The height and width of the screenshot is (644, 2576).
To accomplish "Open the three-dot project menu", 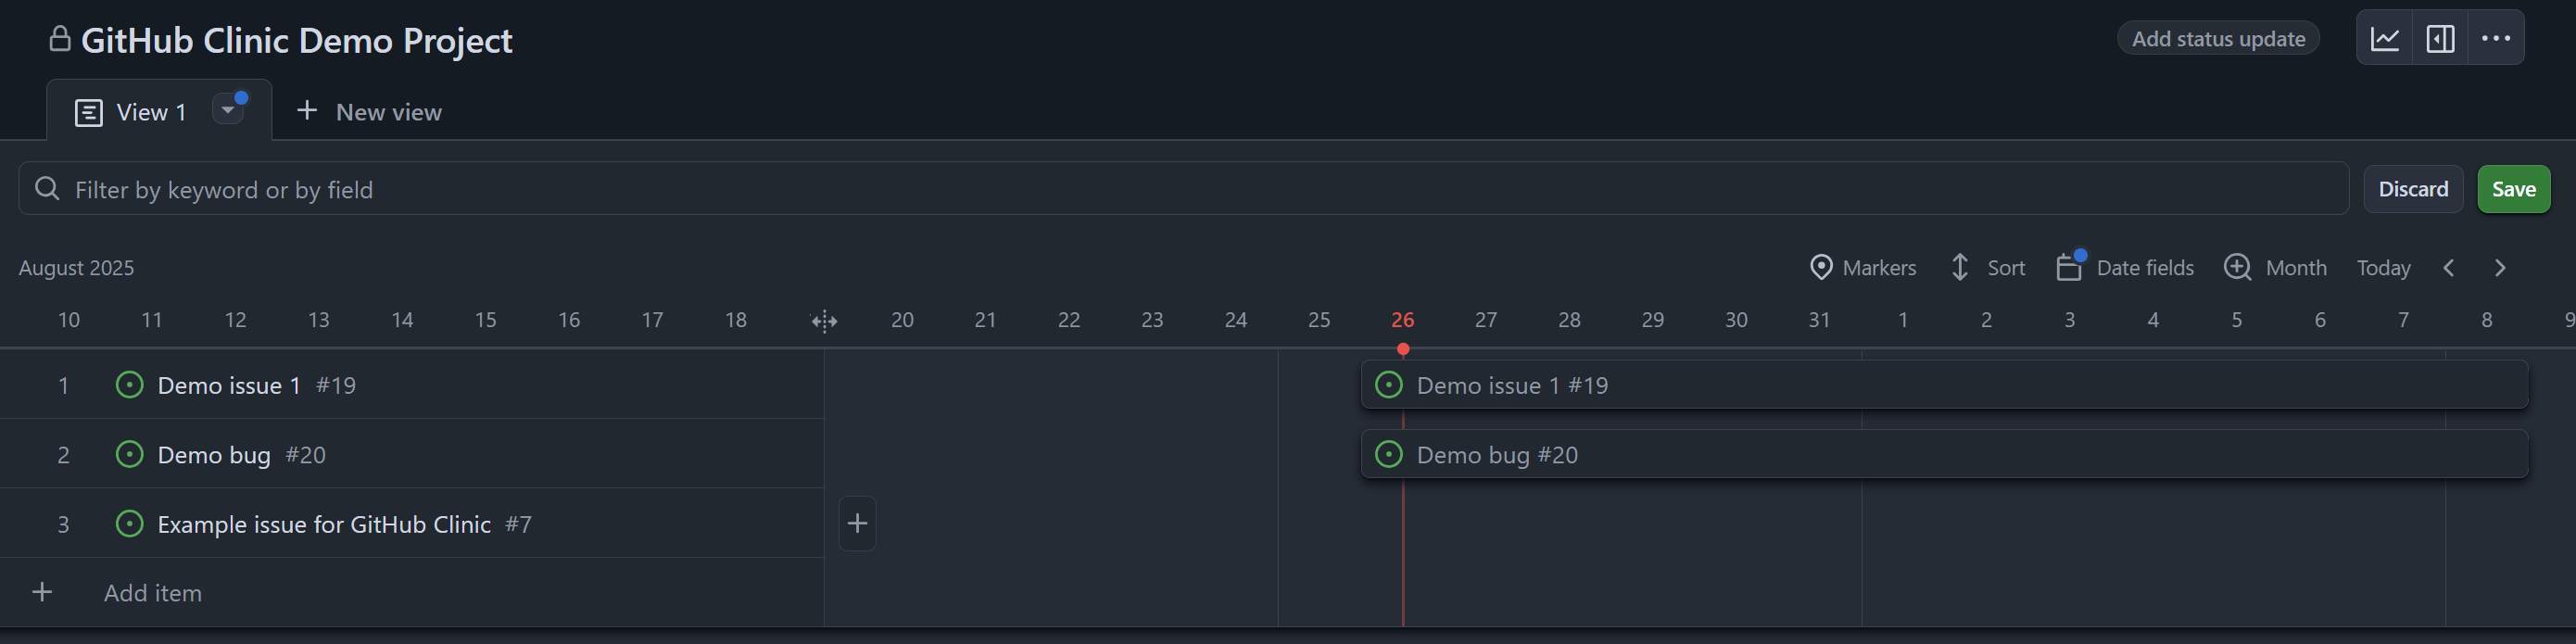I will tap(2496, 39).
